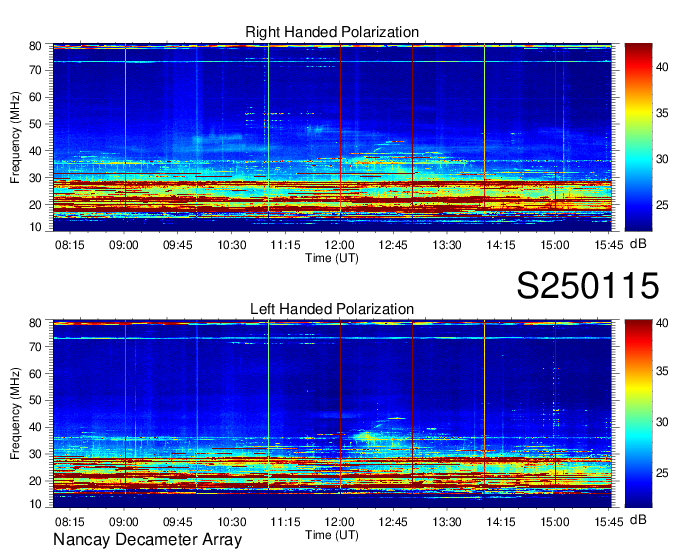Click "12:00" time tick of Right Handed plot

point(340,245)
